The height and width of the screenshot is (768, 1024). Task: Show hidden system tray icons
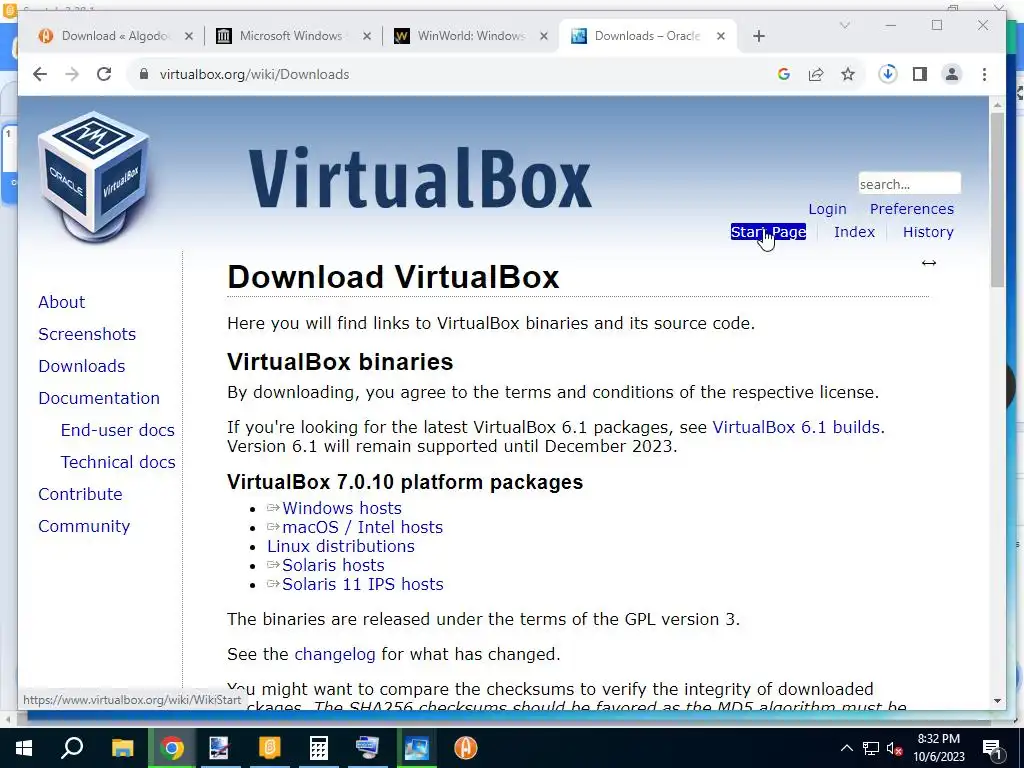point(846,748)
